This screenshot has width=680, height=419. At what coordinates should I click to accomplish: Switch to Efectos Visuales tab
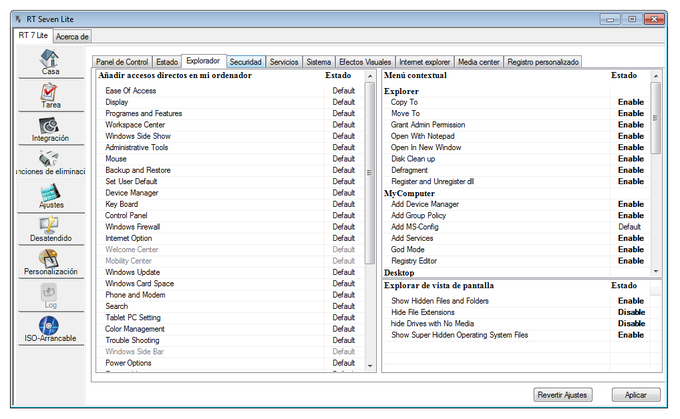[365, 62]
